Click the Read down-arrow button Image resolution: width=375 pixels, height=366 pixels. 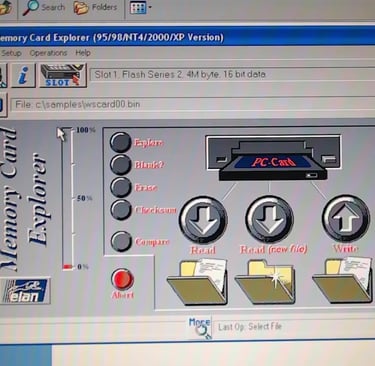point(203,220)
